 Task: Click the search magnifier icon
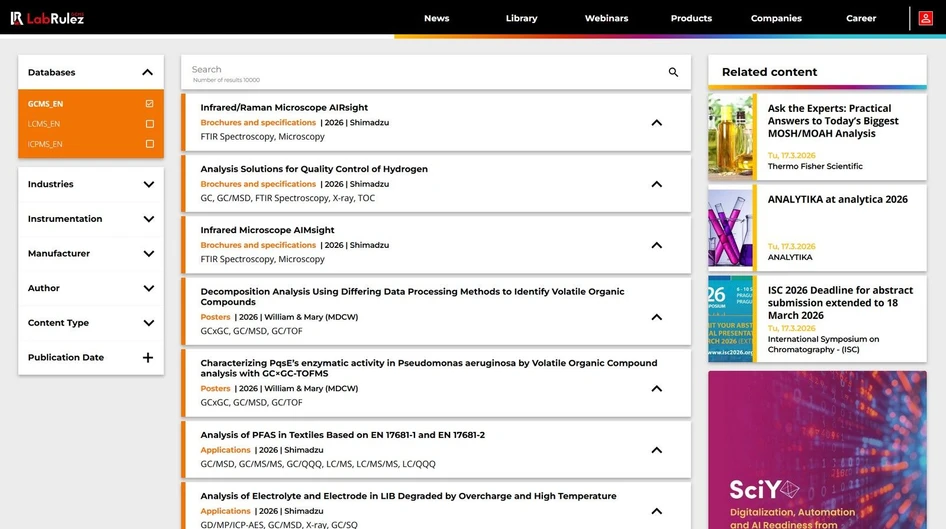(x=673, y=72)
